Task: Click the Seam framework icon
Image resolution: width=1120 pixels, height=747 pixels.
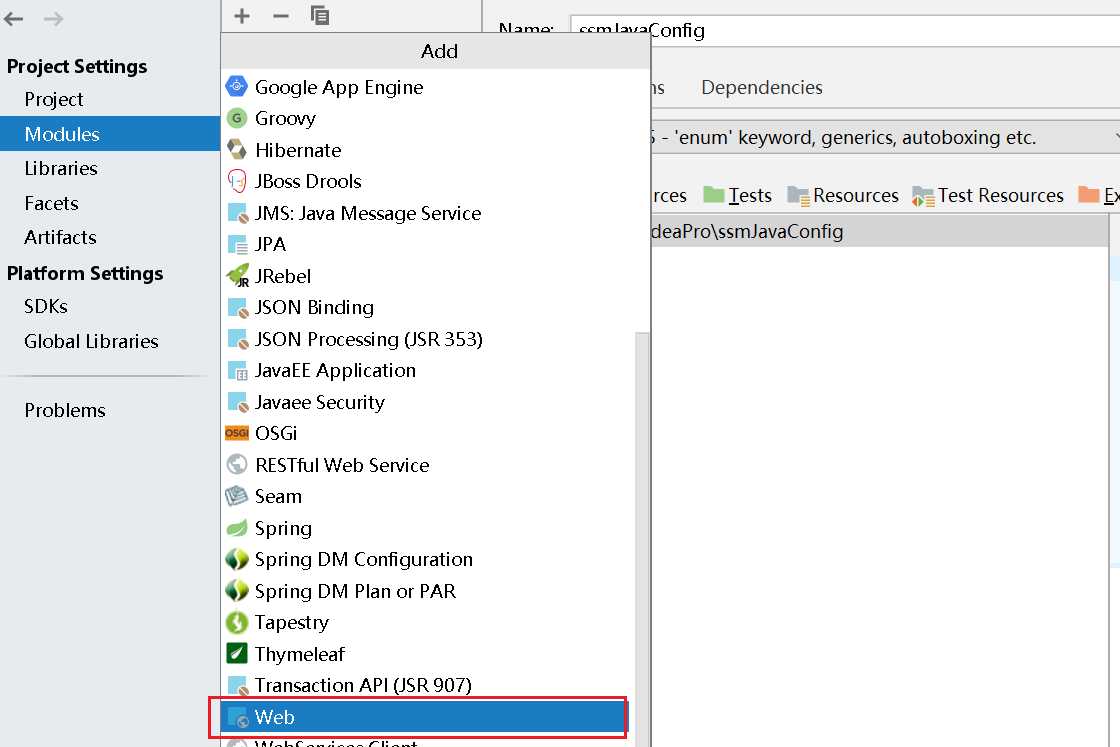Action: tap(236, 496)
